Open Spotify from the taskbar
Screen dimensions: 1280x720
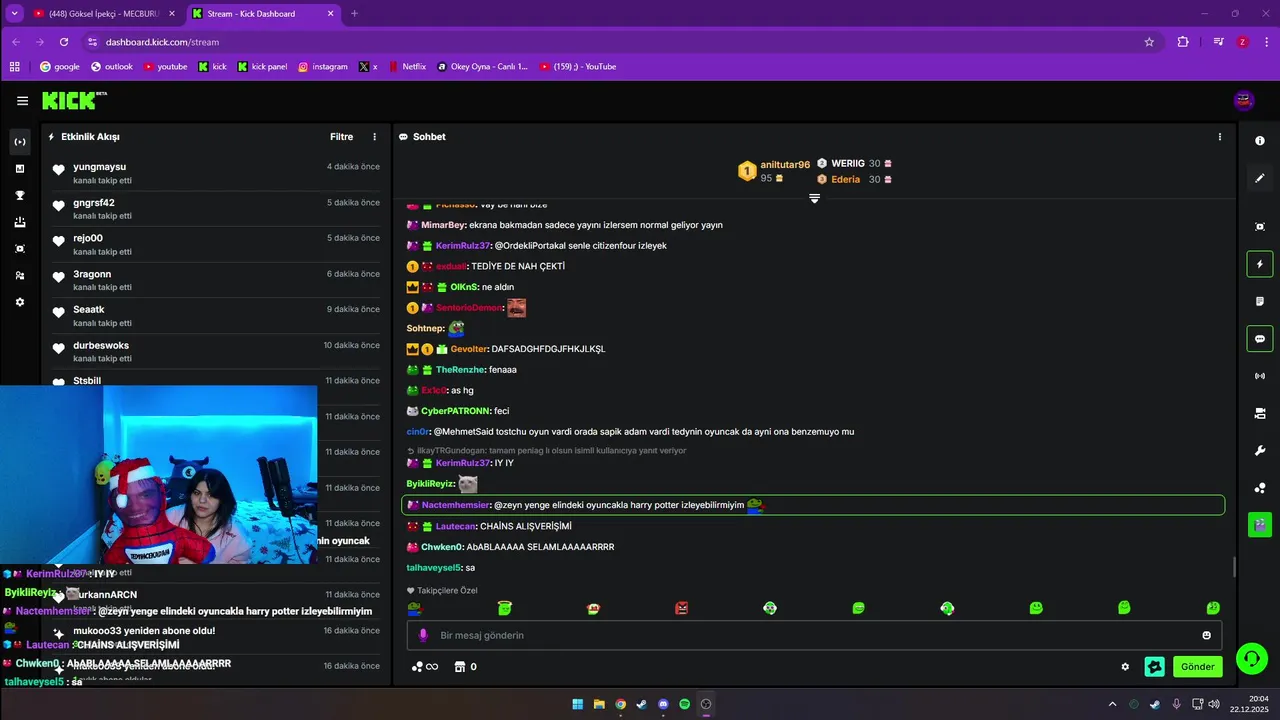[685, 704]
